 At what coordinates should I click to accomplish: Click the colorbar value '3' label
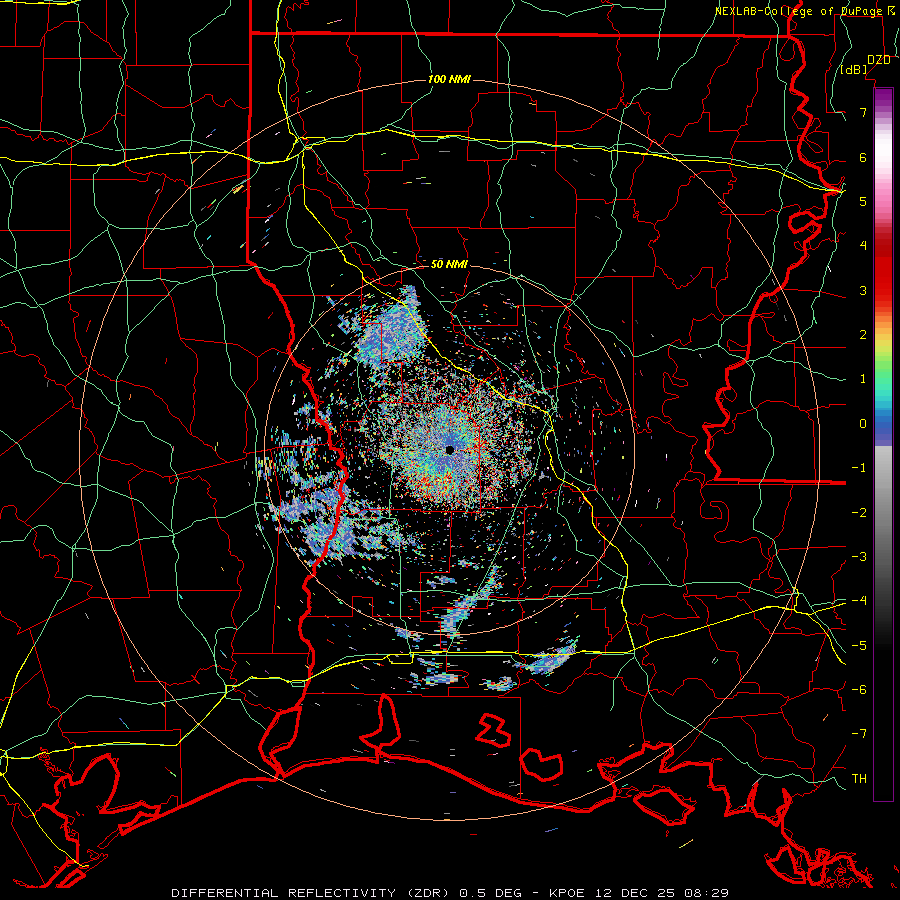pos(863,290)
